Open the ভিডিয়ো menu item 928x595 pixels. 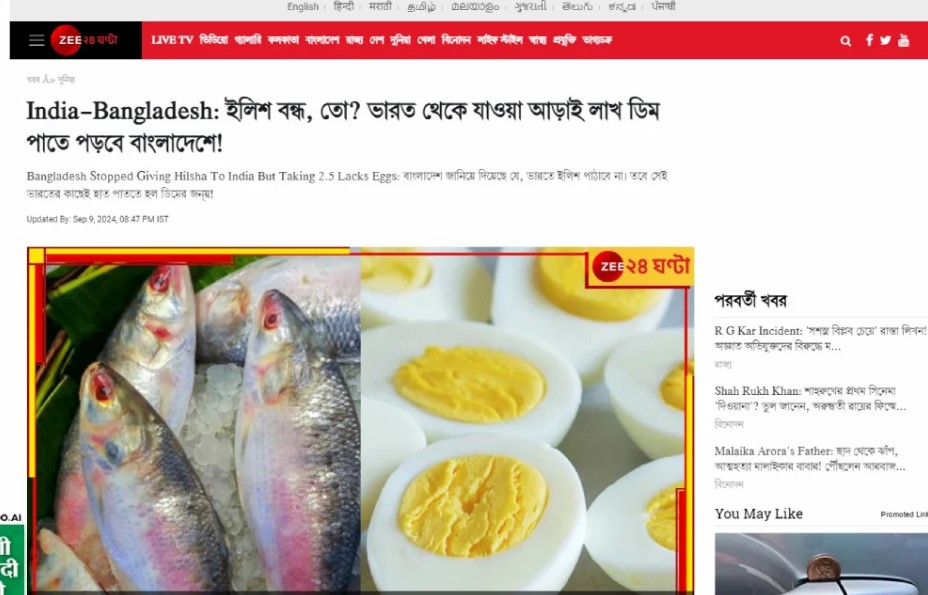point(214,40)
